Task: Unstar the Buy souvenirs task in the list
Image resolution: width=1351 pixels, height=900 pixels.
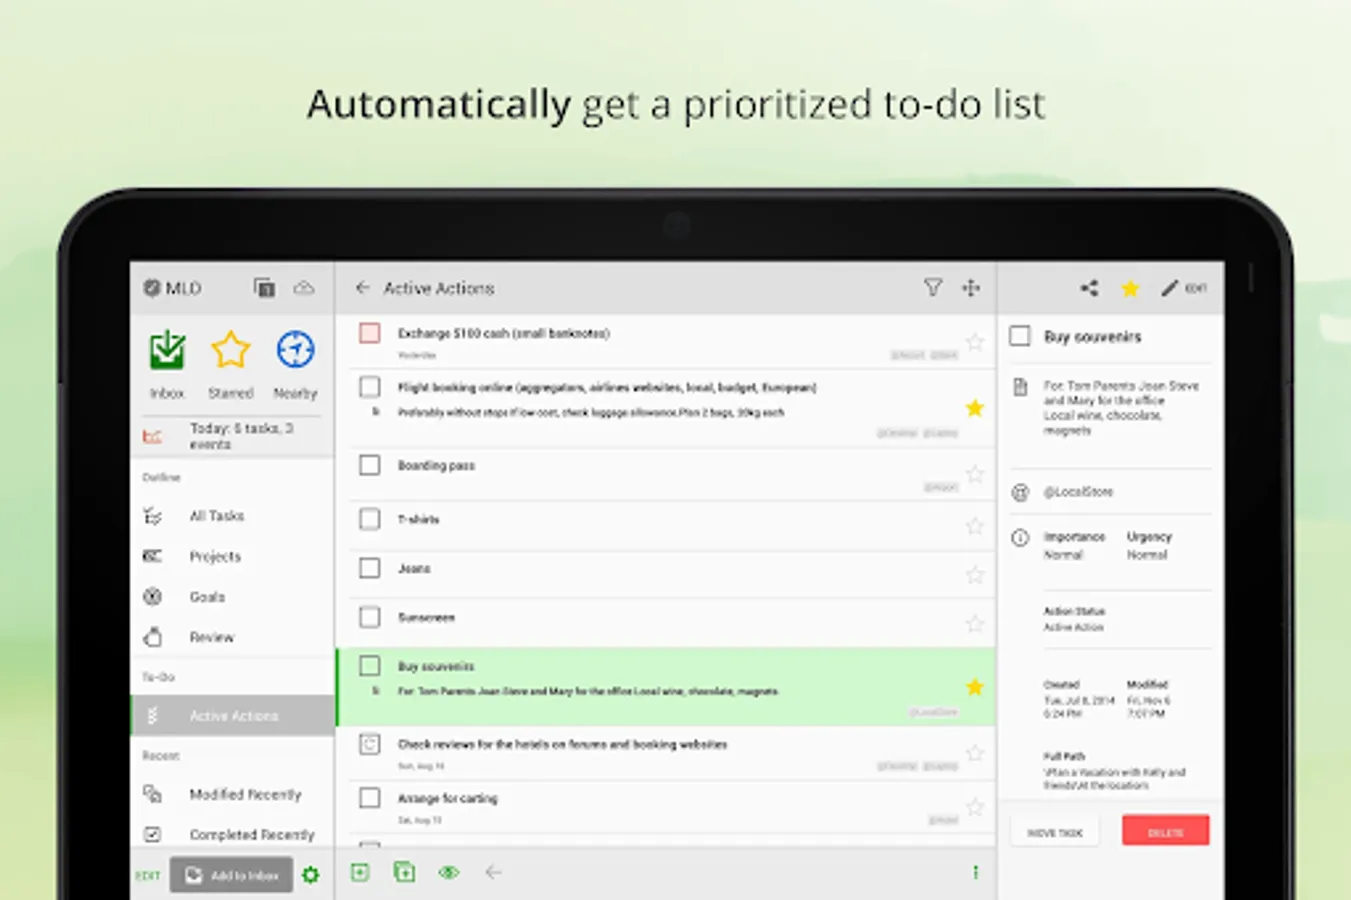Action: coord(975,687)
